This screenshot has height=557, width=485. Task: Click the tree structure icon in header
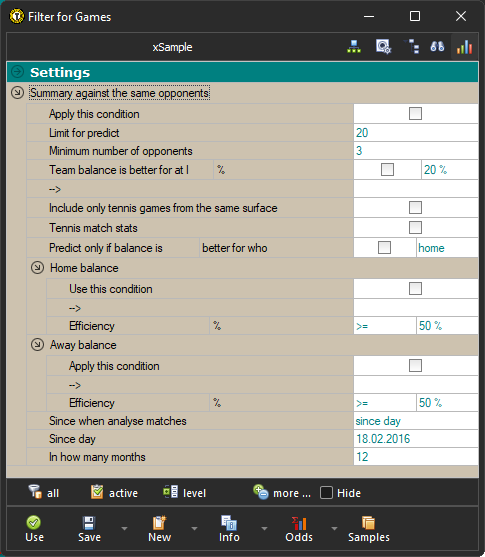(411, 47)
